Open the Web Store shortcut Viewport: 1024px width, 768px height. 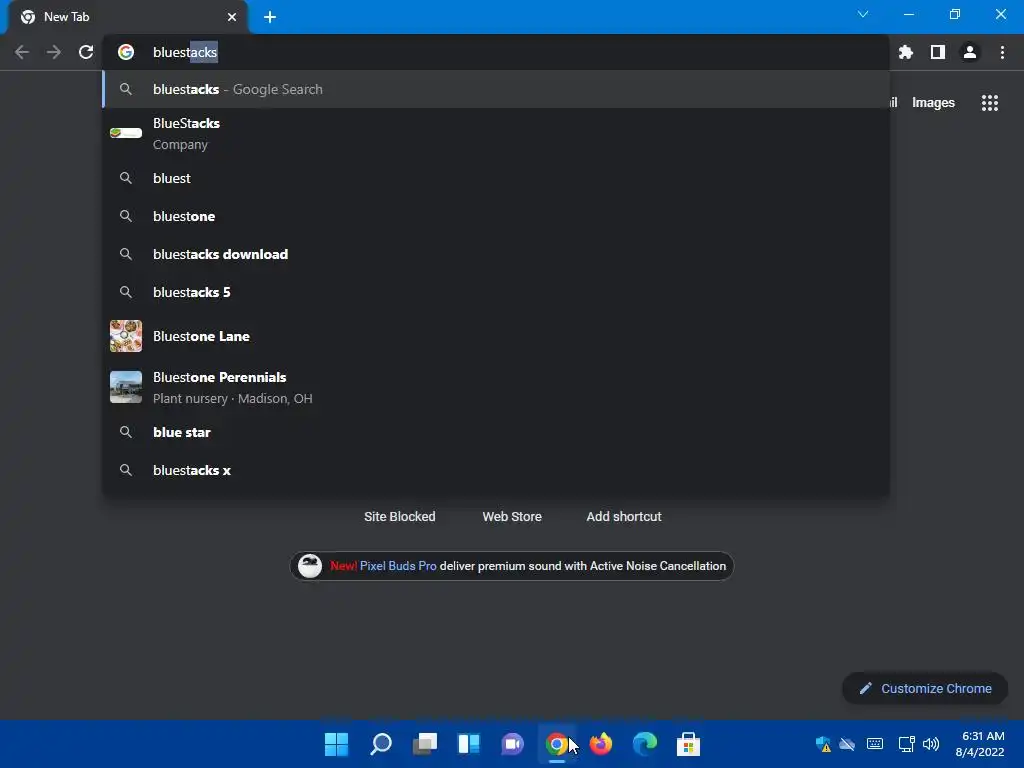coord(512,517)
